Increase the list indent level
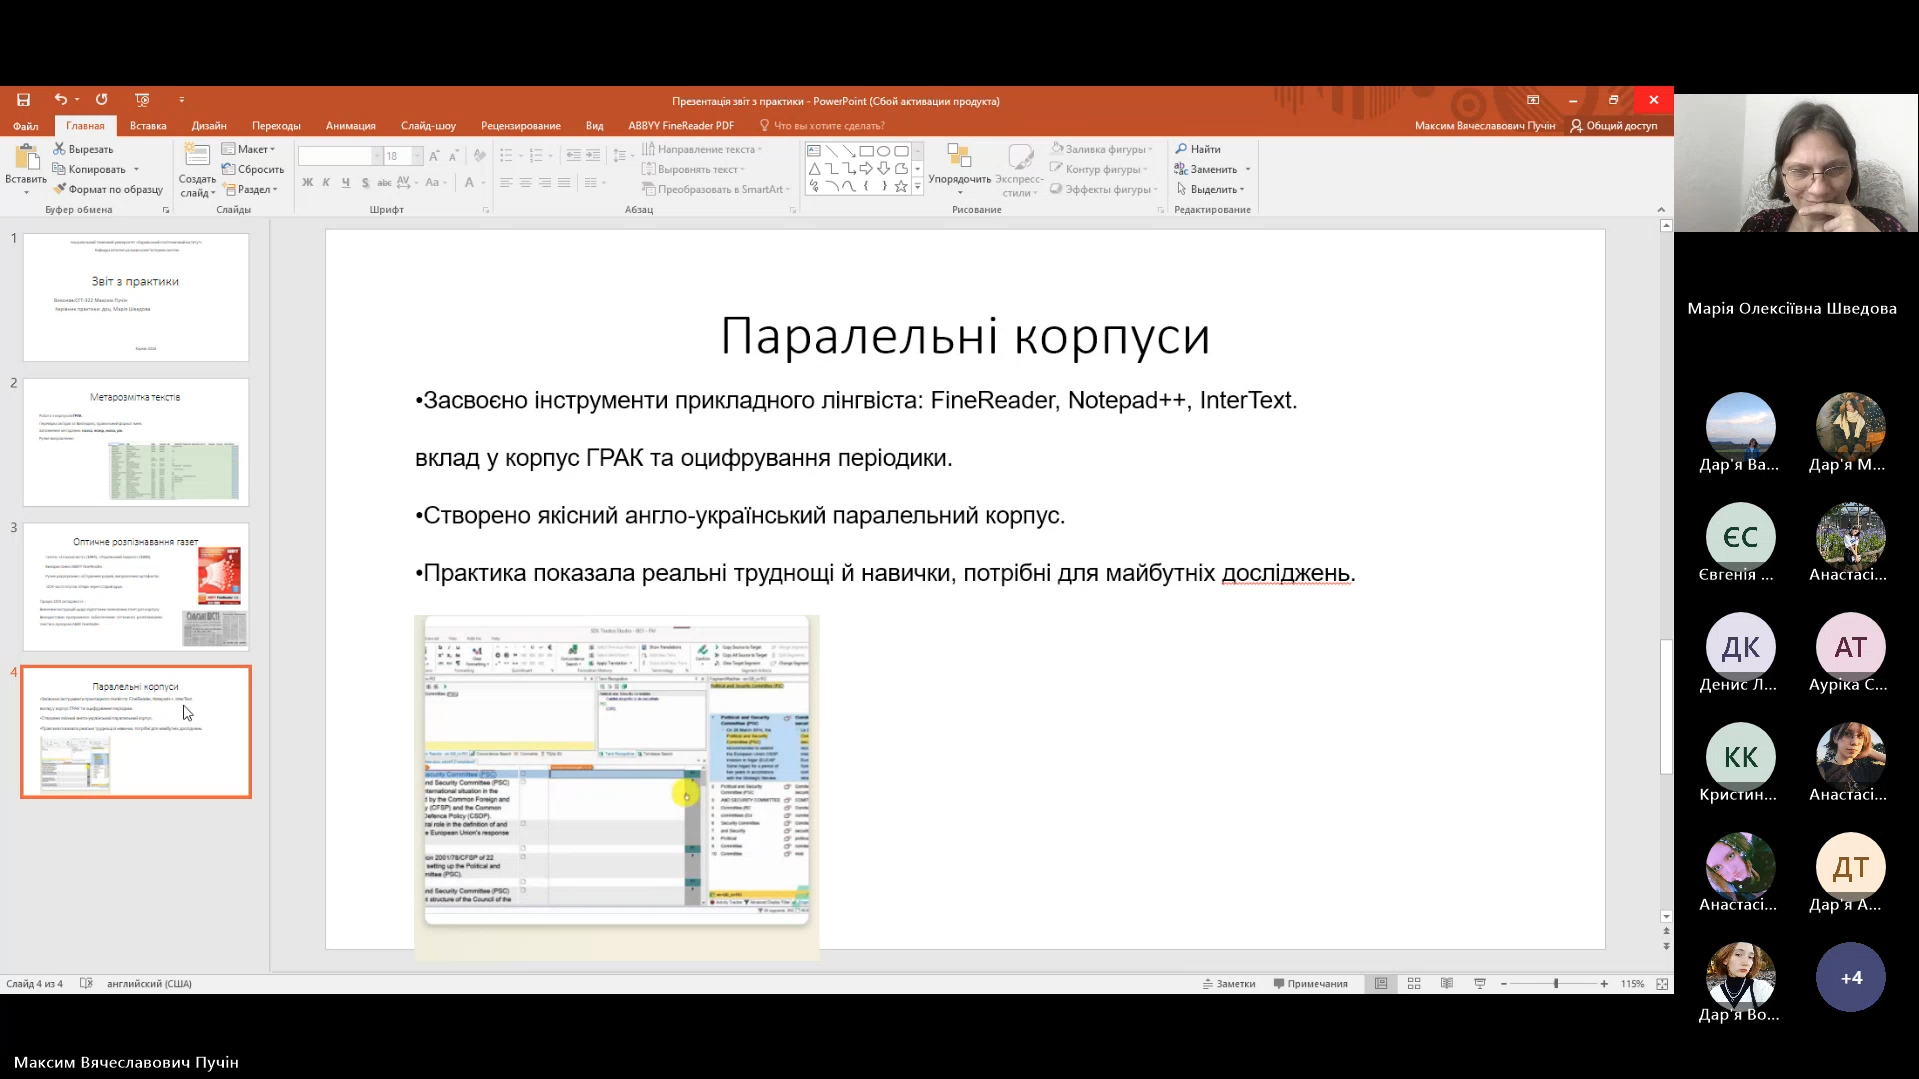Image resolution: width=1919 pixels, height=1079 pixels. [x=593, y=156]
